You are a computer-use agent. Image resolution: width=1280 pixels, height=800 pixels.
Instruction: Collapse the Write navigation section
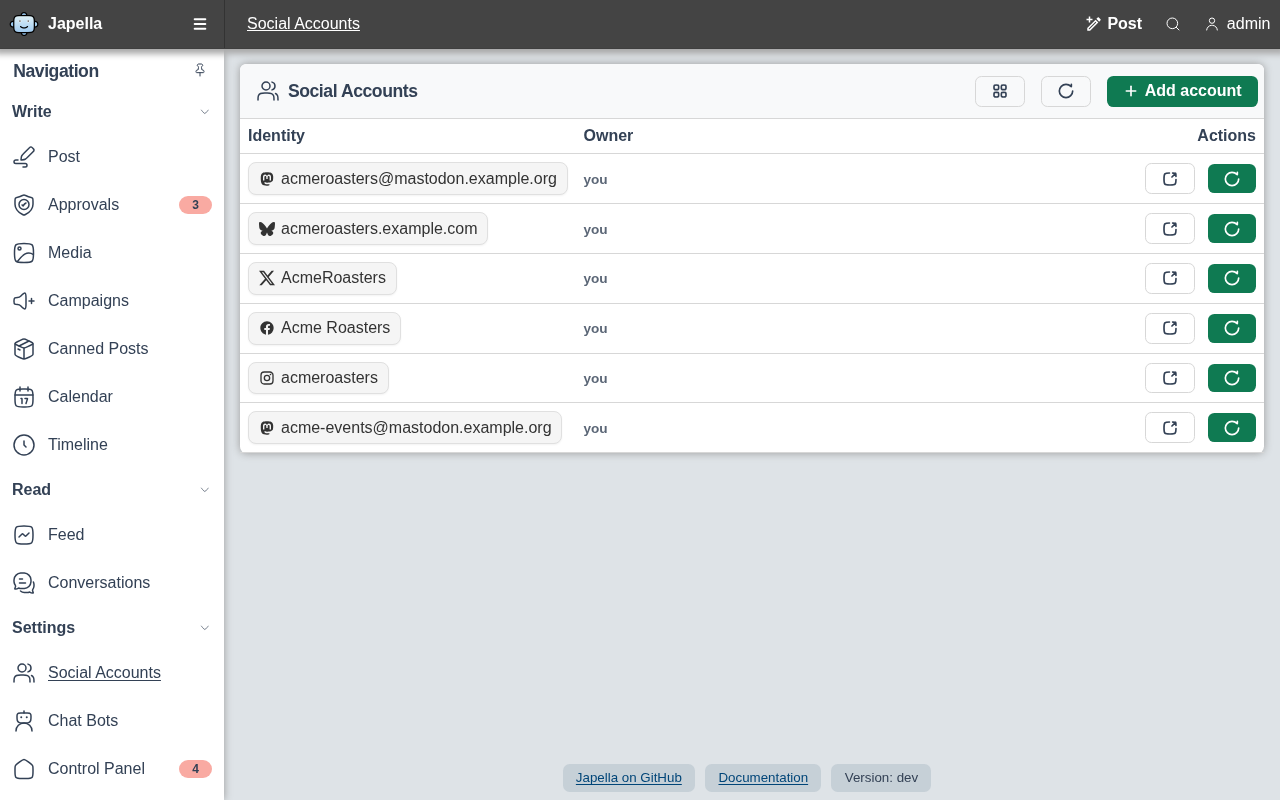[x=205, y=112]
